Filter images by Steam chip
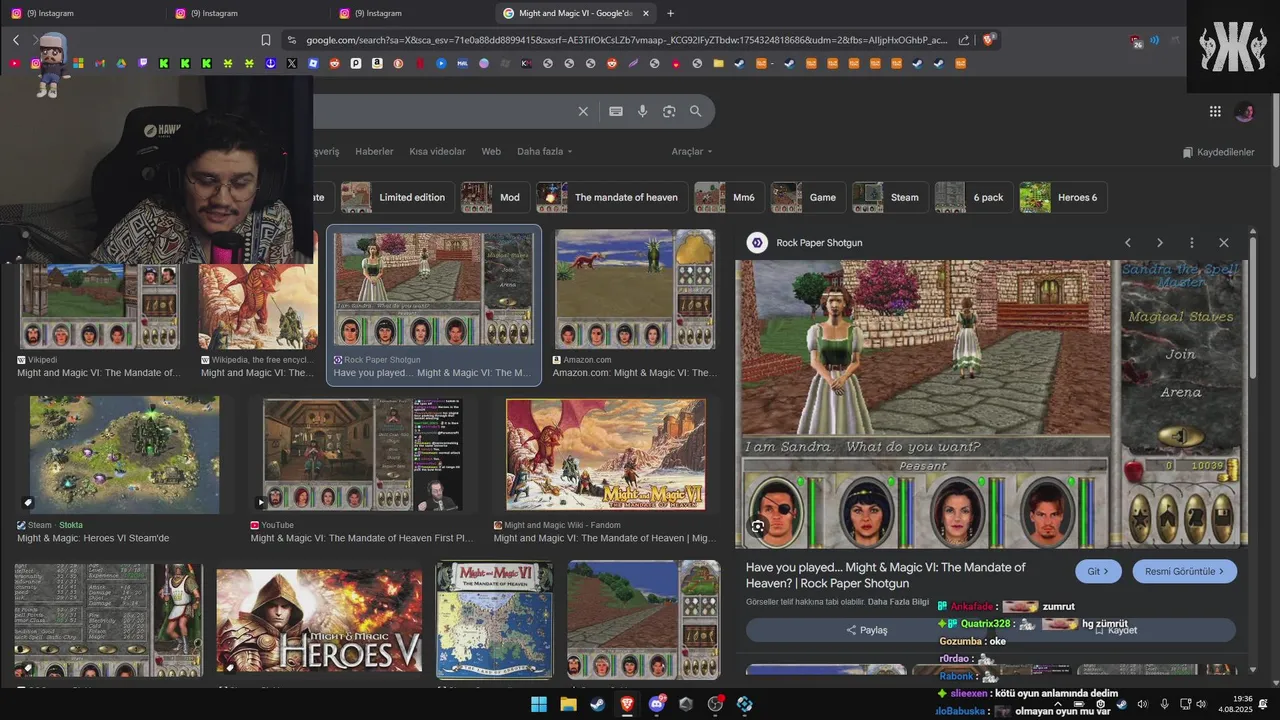1280x720 pixels. 889,197
